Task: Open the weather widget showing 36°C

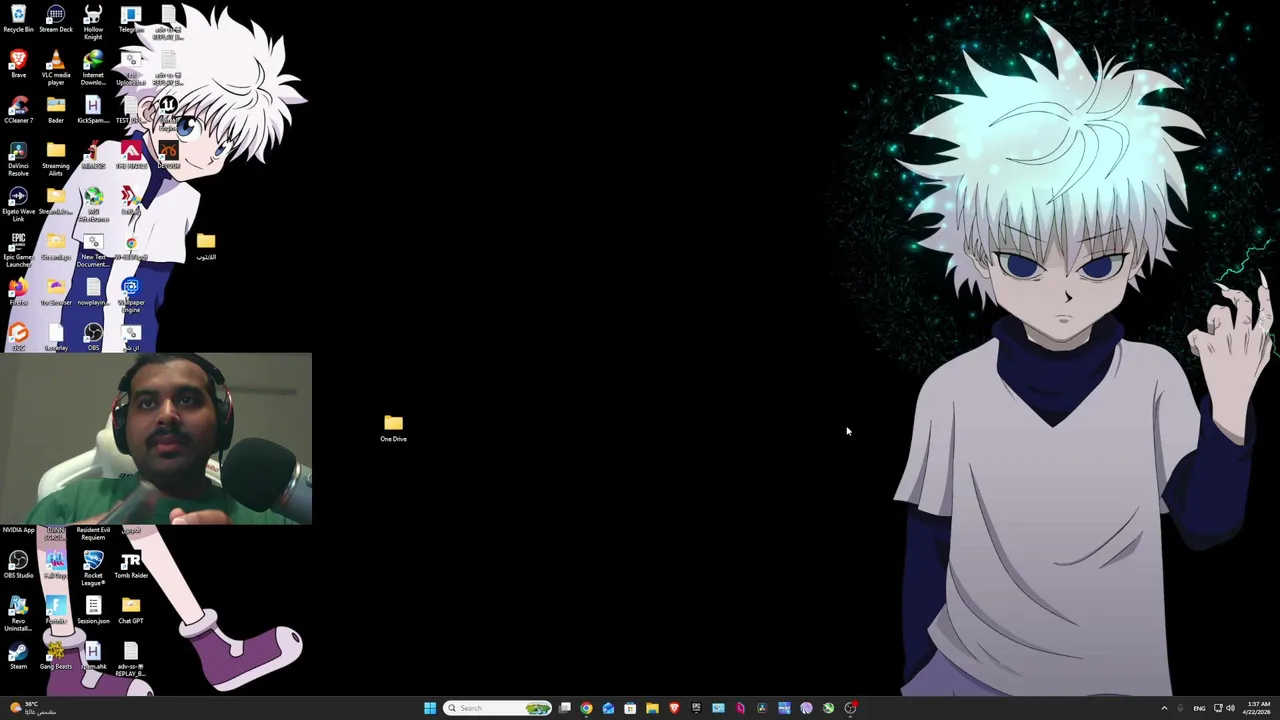Action: (32, 708)
